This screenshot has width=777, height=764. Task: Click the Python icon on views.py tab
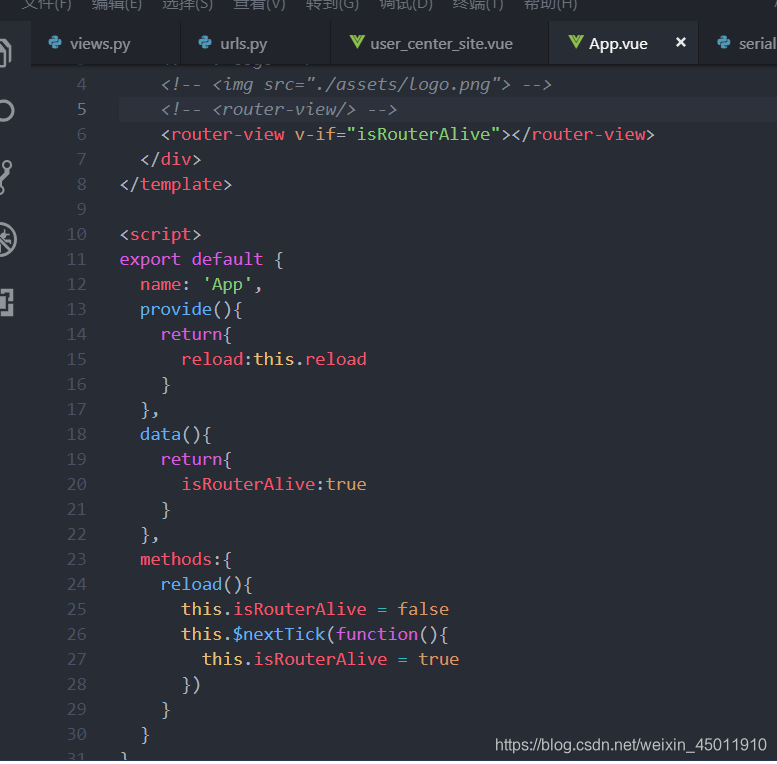(55, 43)
